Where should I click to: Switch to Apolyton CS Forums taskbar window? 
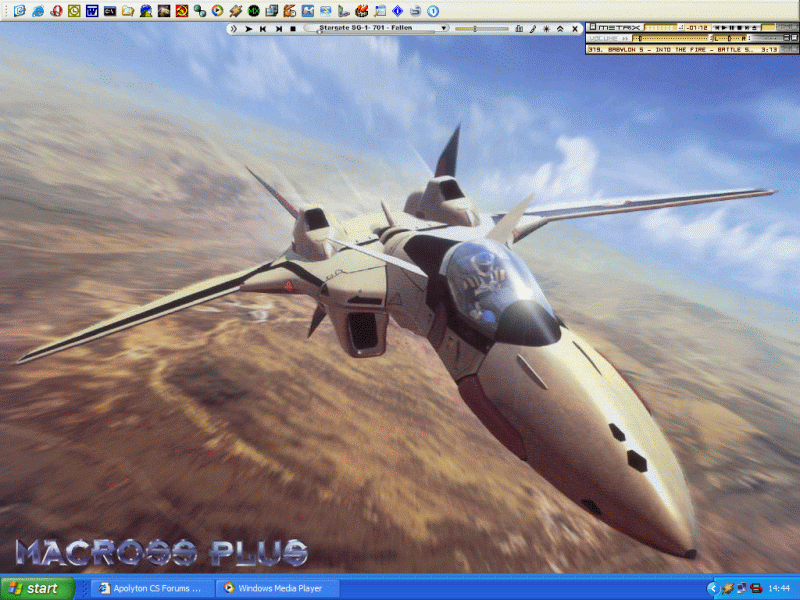click(150, 588)
